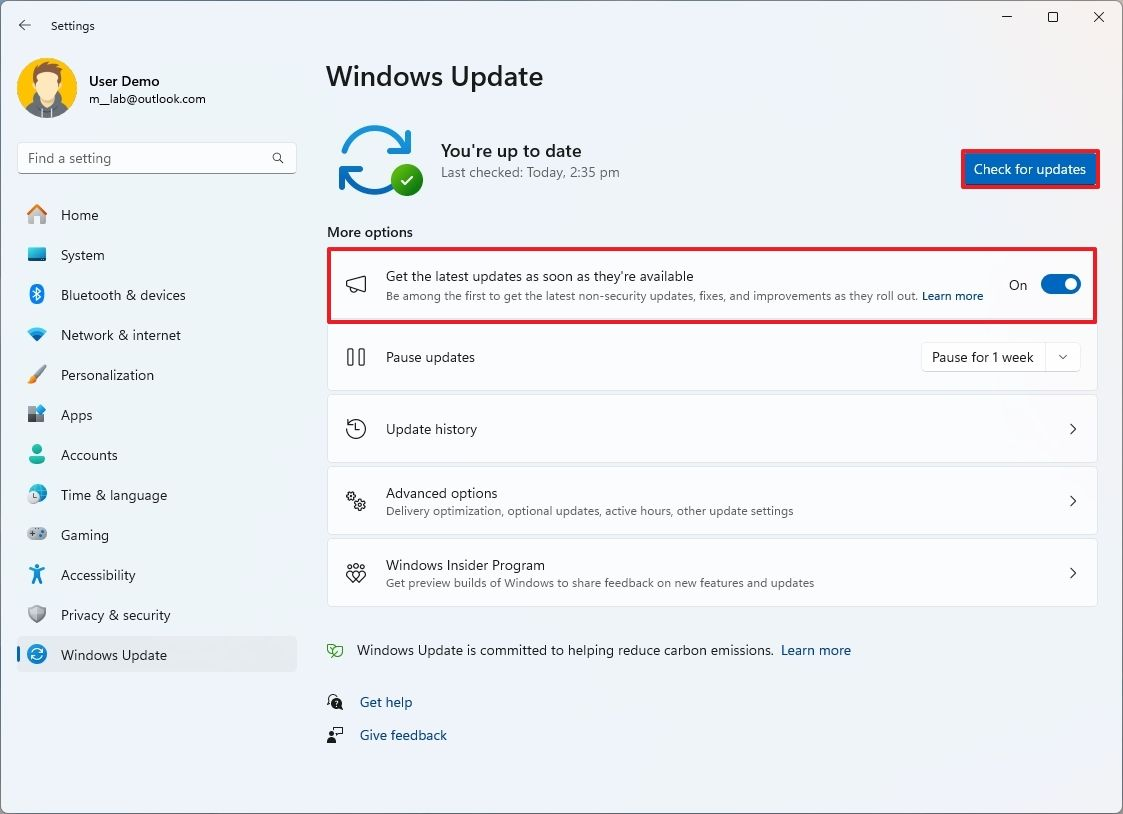Click the Accessibility figure icon in the sidebar
The height and width of the screenshot is (814, 1123).
(x=37, y=574)
